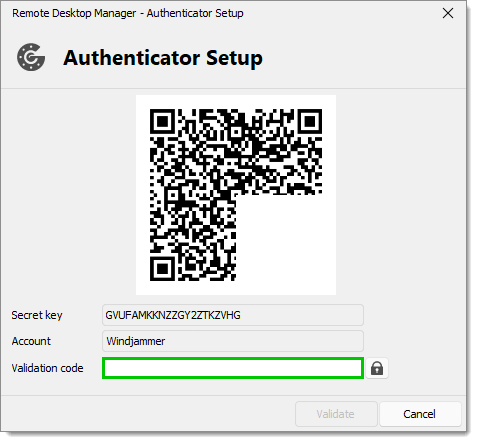This screenshot has width=477, height=442.
Task: Click the QR code image
Action: [236, 195]
